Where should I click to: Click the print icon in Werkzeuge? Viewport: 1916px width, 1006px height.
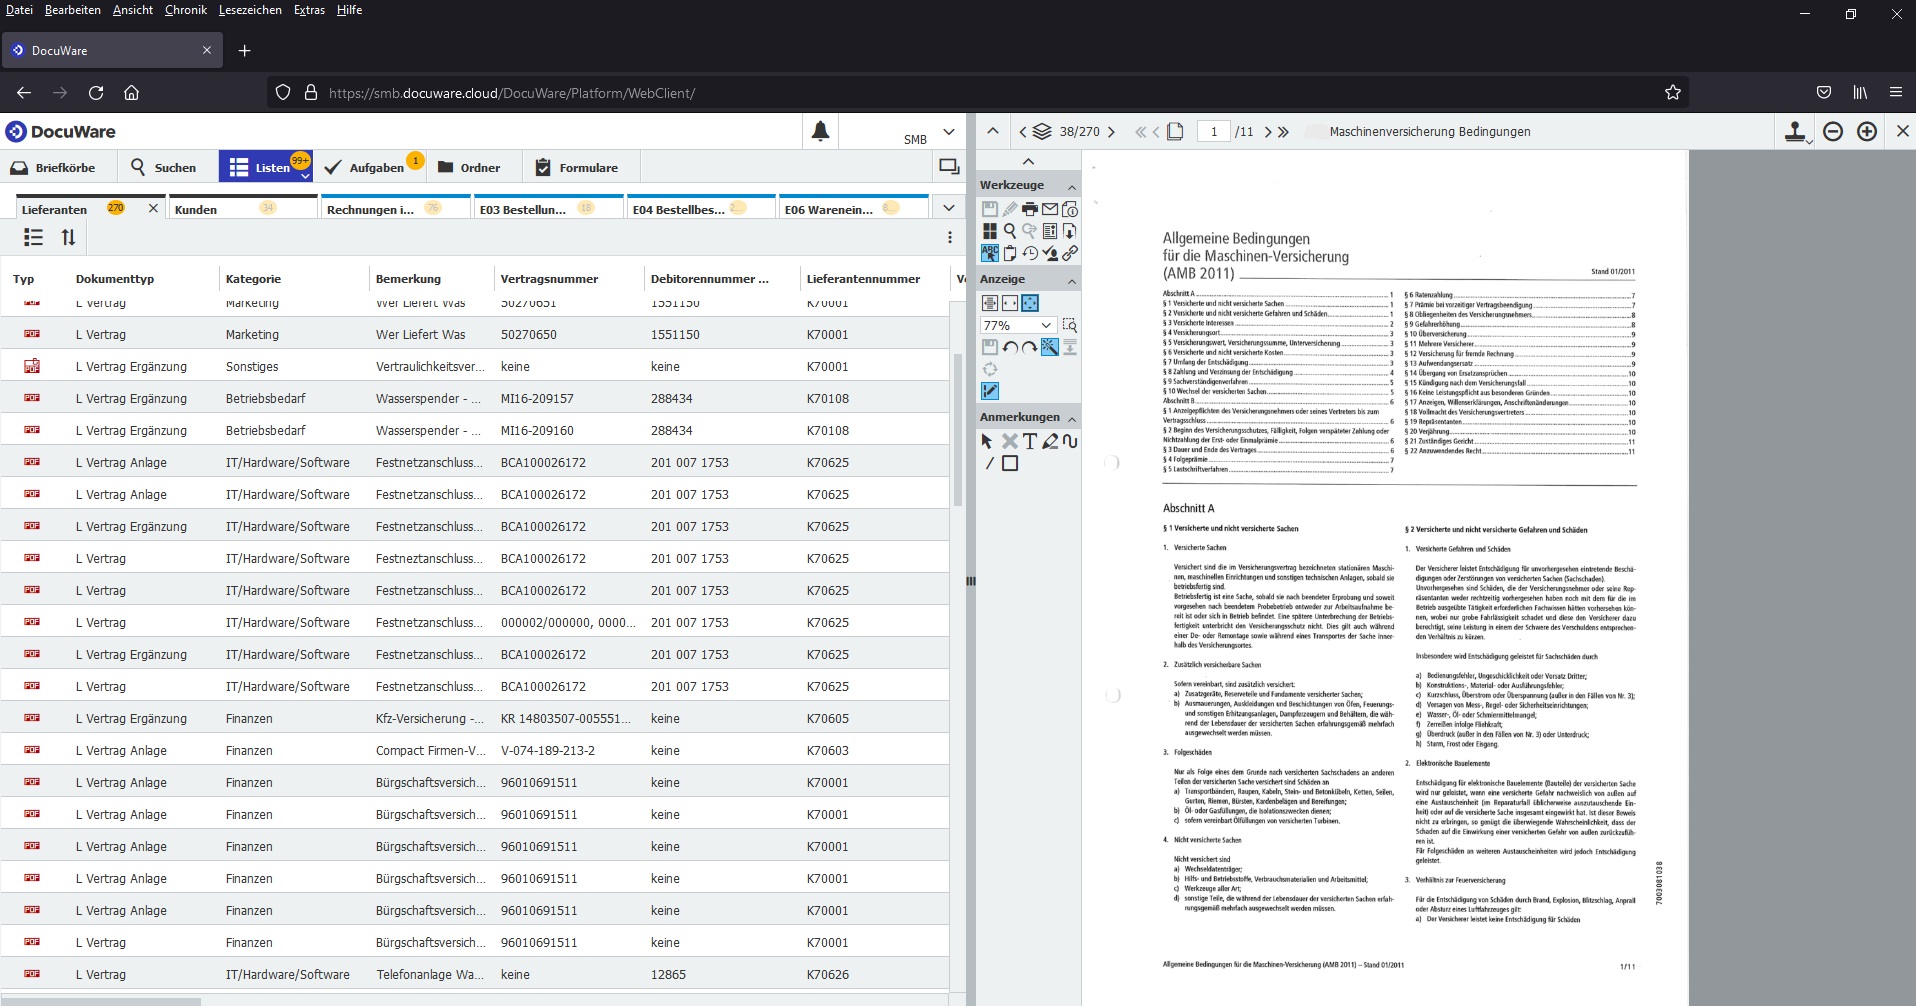click(x=1029, y=209)
